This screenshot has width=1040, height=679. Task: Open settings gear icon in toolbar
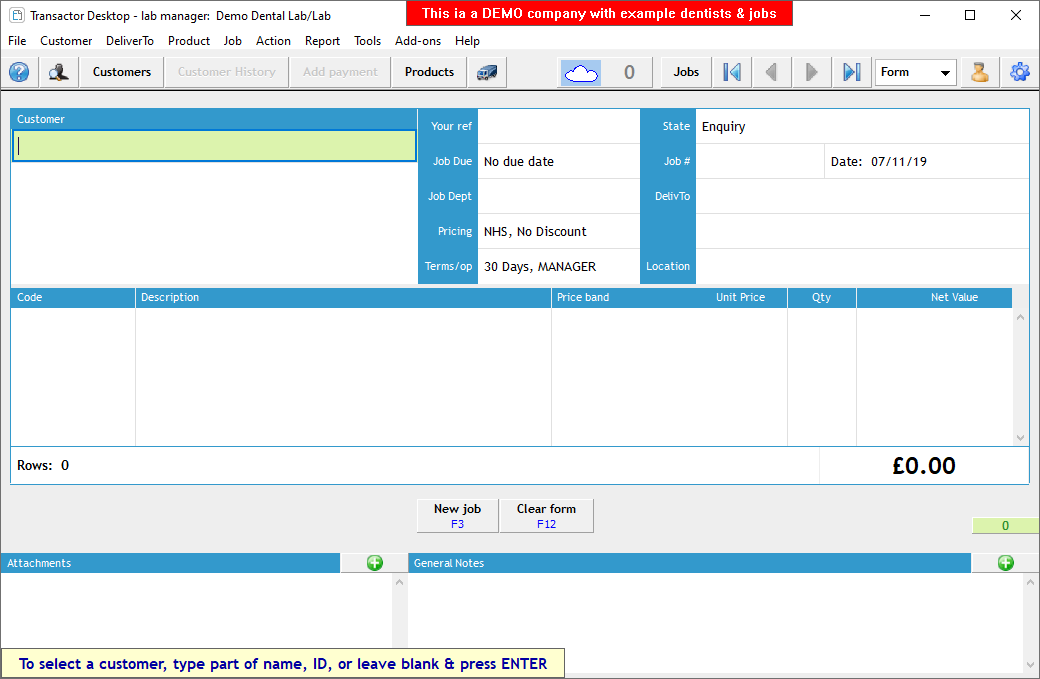pos(1020,72)
